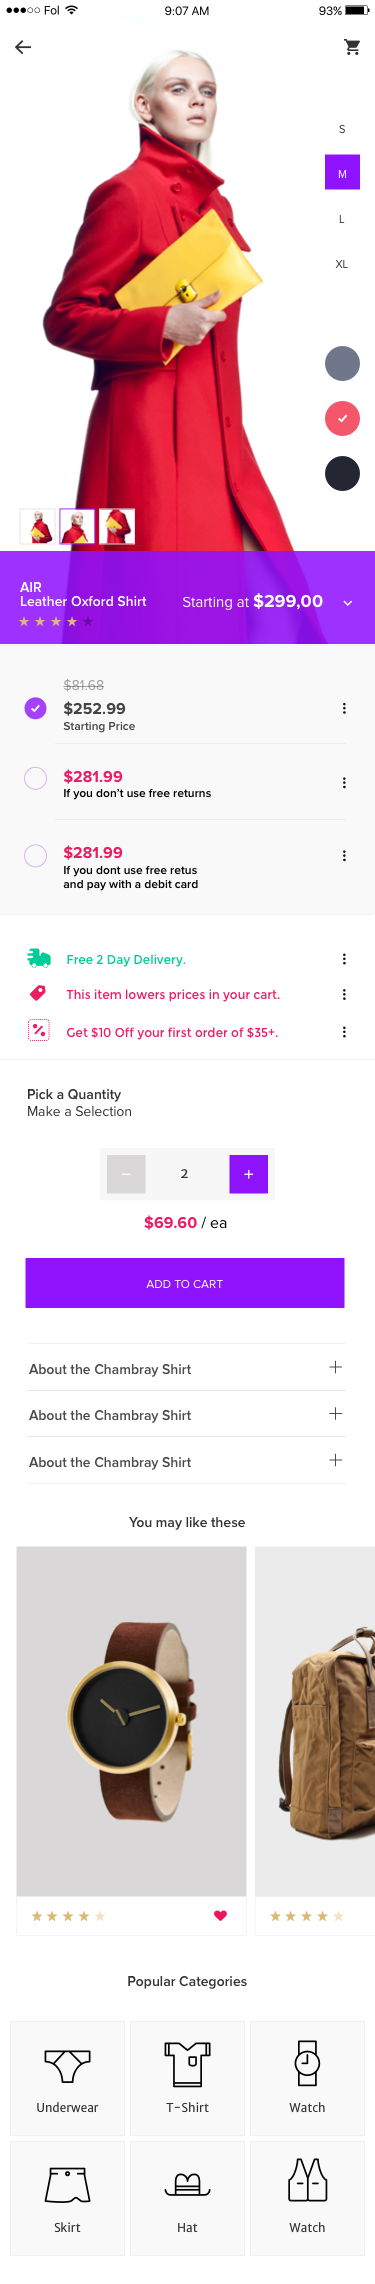Tap the heart icon under the watch
Image resolution: width=375 pixels, height=2284 pixels.
pos(220,1915)
